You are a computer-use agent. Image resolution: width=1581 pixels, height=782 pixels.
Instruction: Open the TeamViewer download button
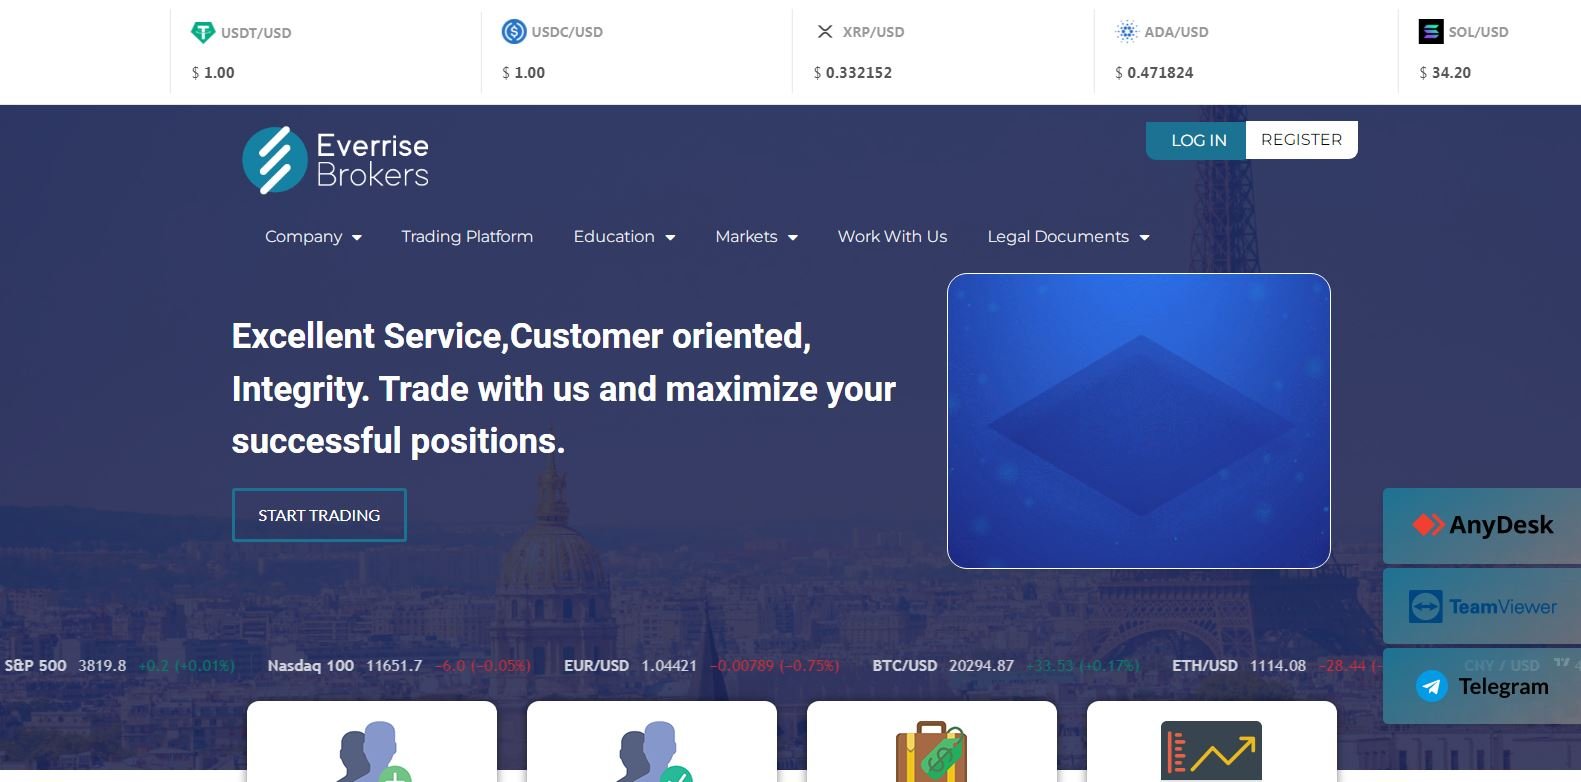pyautogui.click(x=1482, y=606)
